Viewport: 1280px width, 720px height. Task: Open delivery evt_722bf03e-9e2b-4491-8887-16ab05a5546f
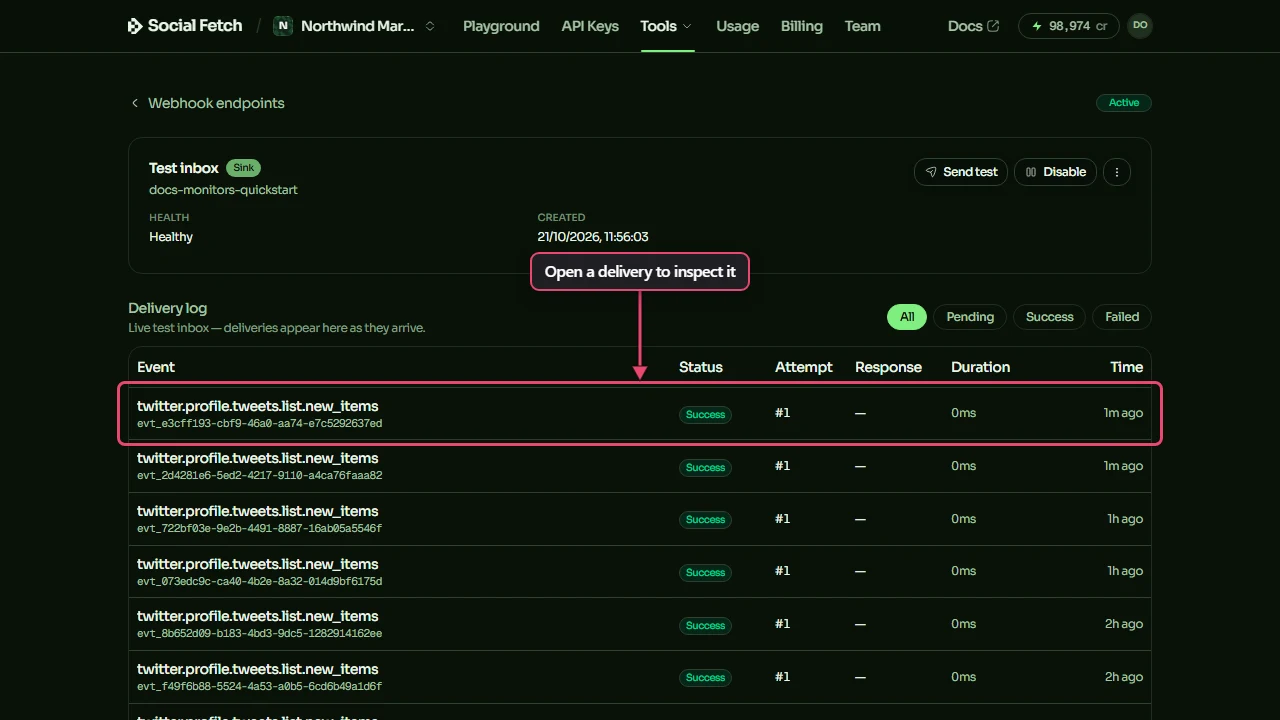[x=640, y=519]
